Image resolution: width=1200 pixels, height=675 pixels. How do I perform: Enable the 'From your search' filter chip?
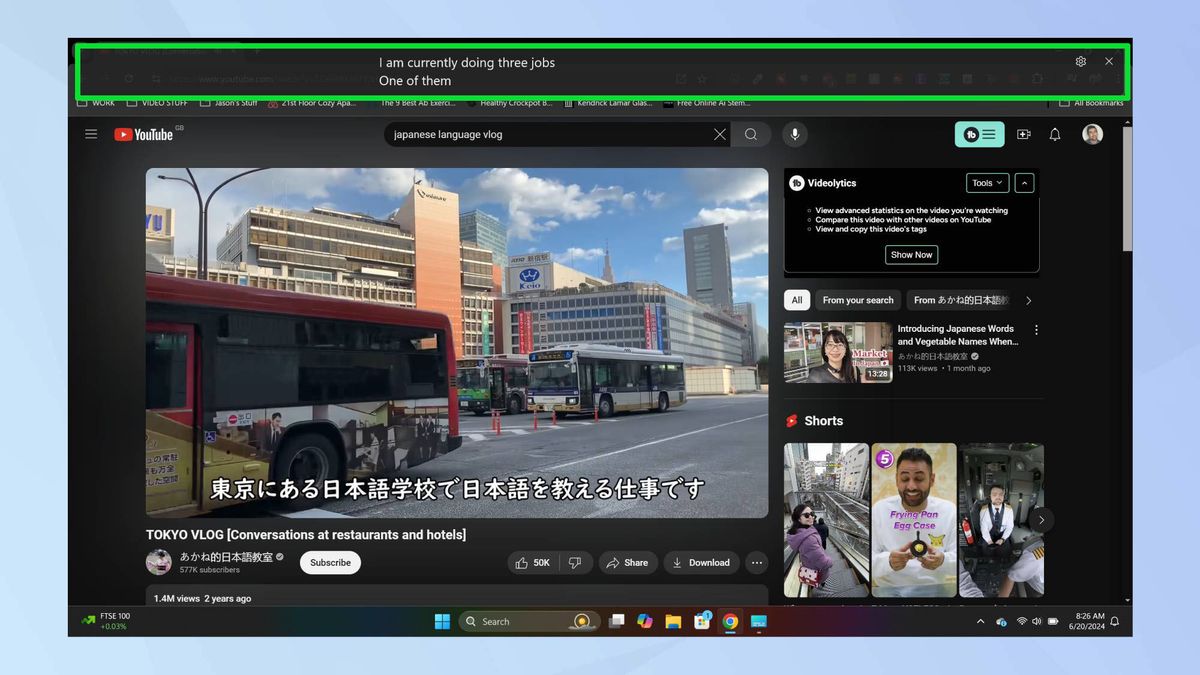click(x=857, y=300)
